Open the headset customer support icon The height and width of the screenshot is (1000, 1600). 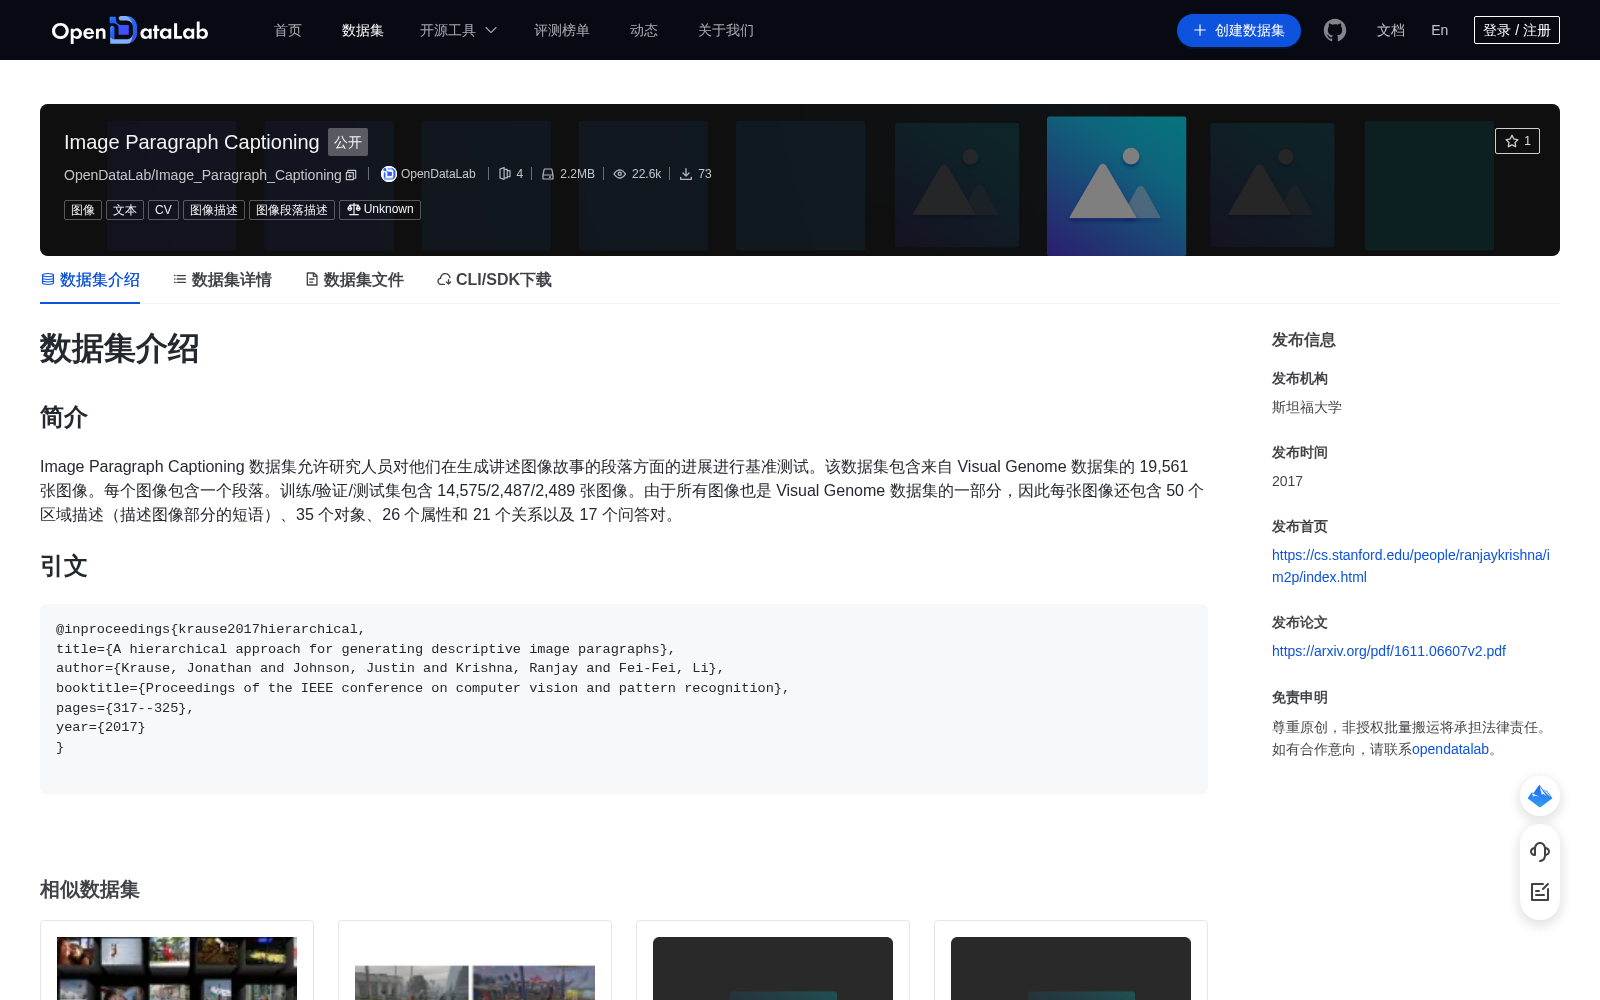(1540, 851)
